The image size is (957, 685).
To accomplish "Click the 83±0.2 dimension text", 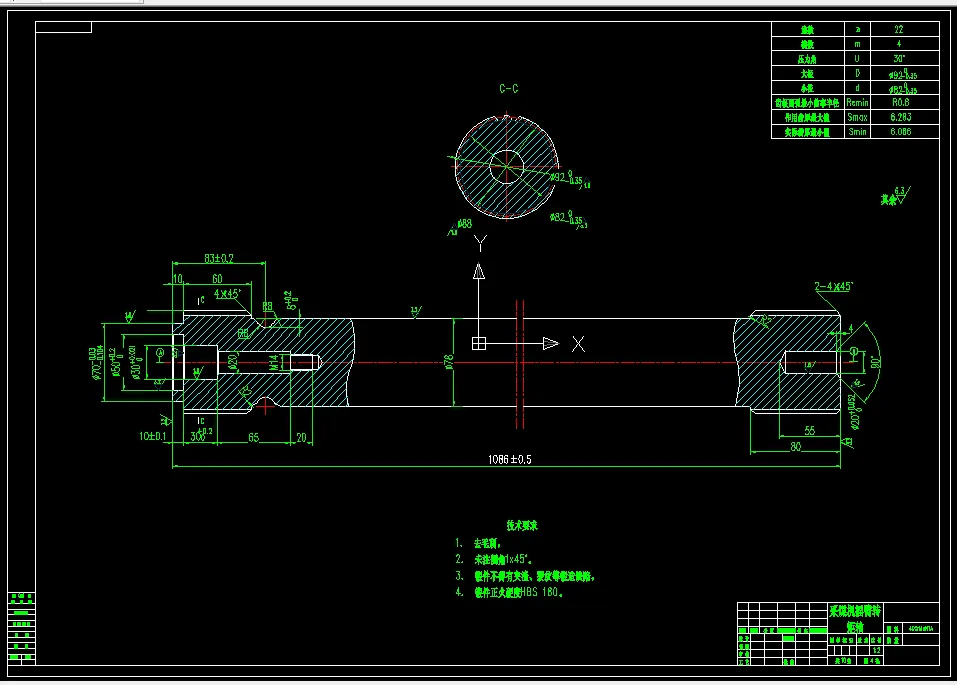I will (219, 259).
